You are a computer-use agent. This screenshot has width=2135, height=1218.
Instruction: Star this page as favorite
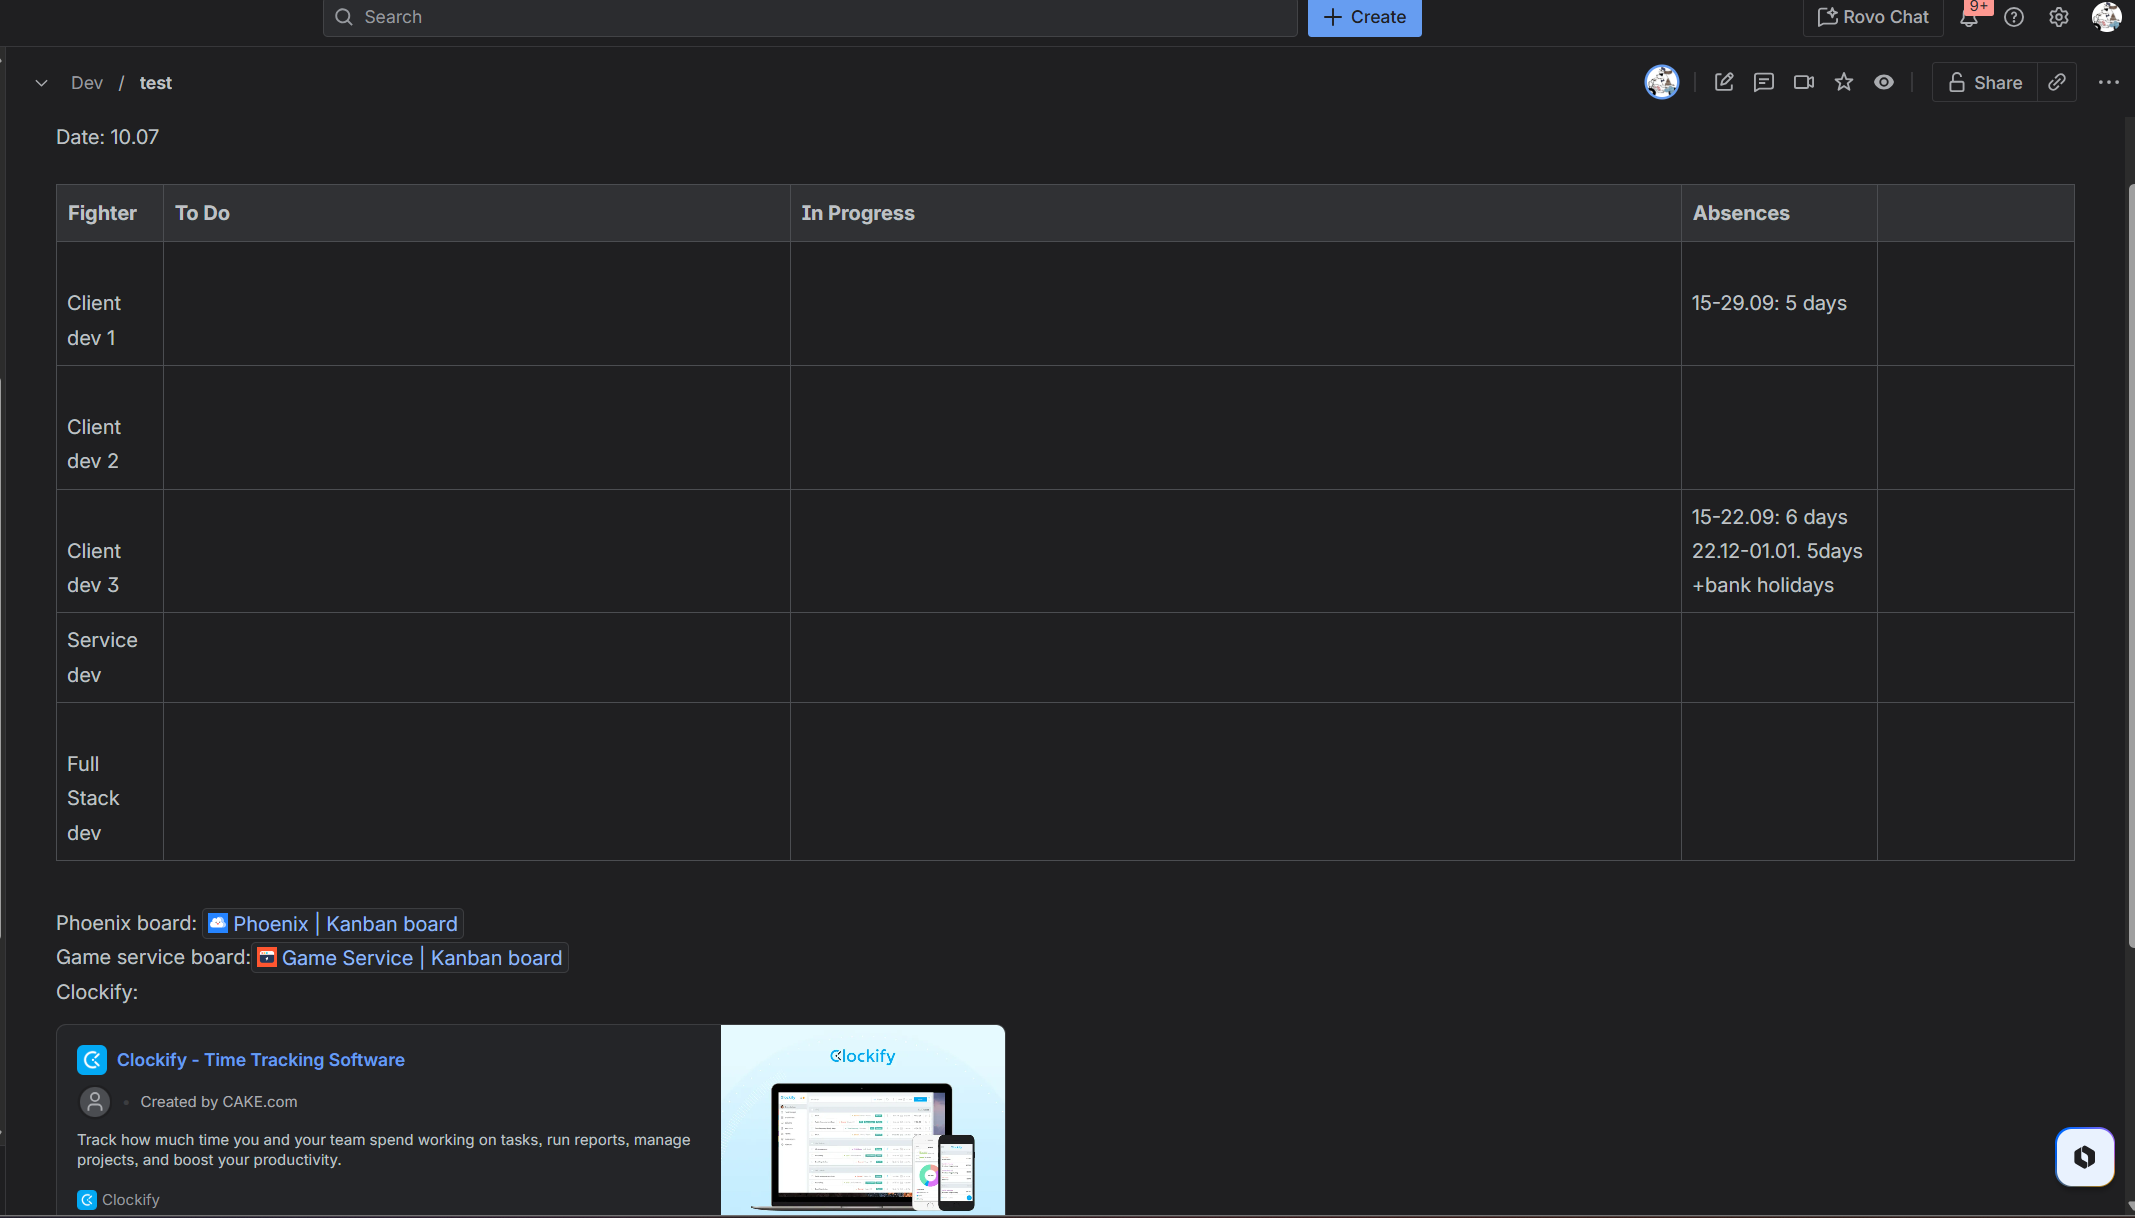tap(1844, 82)
